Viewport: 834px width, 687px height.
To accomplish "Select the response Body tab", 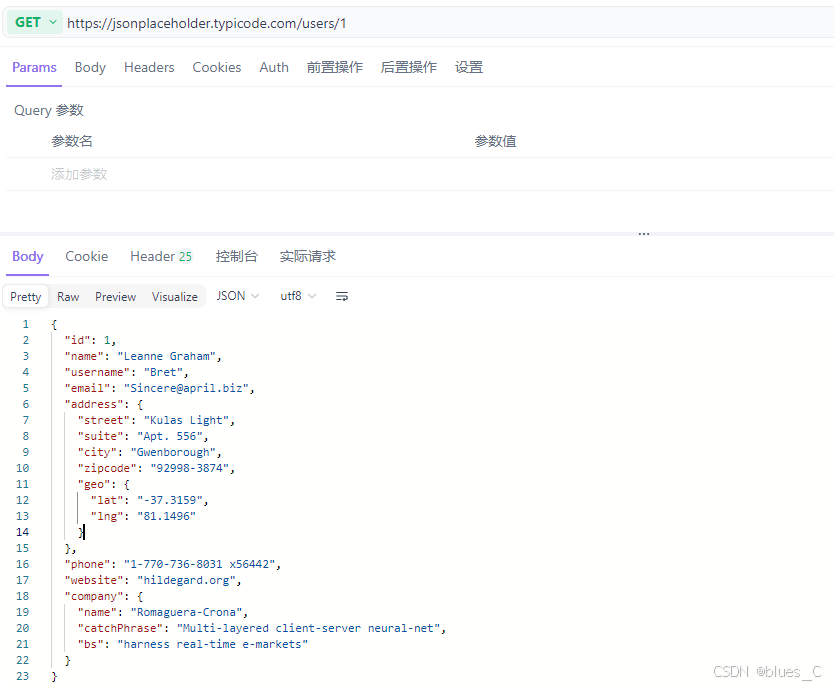I will coord(28,256).
